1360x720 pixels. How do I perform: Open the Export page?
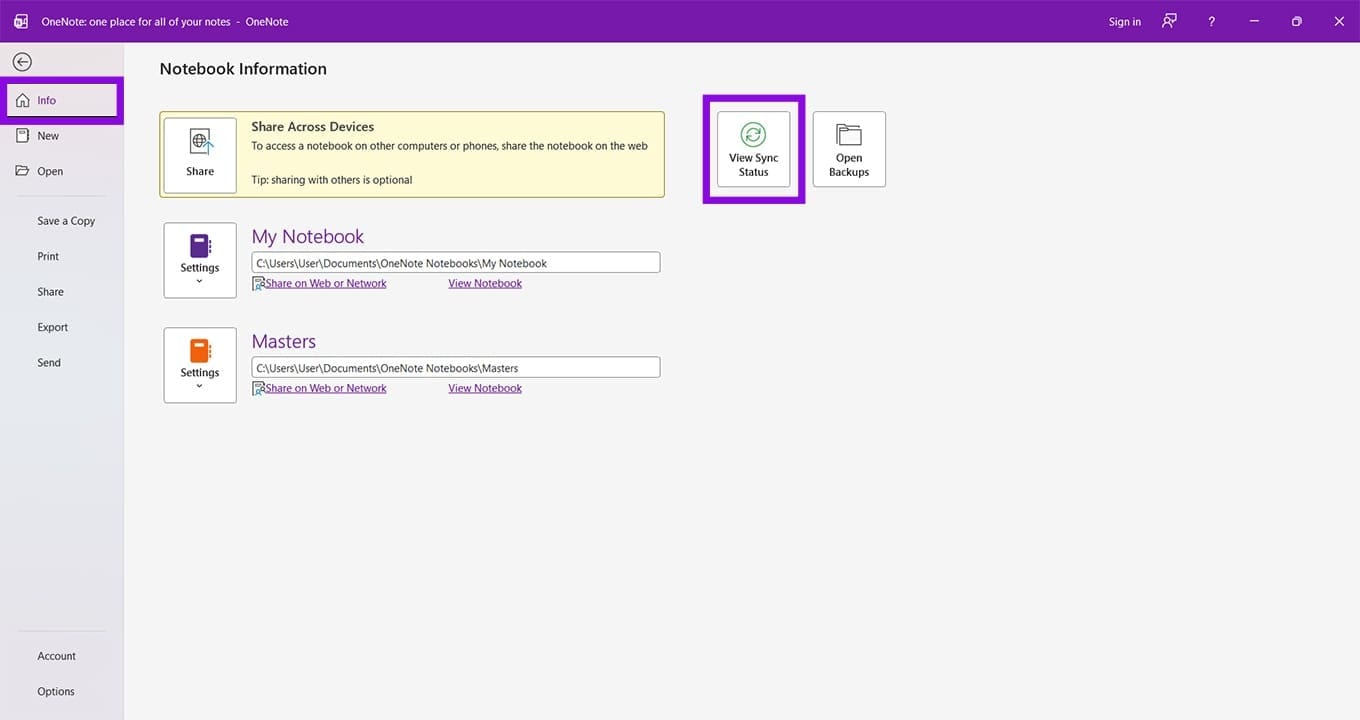[53, 327]
